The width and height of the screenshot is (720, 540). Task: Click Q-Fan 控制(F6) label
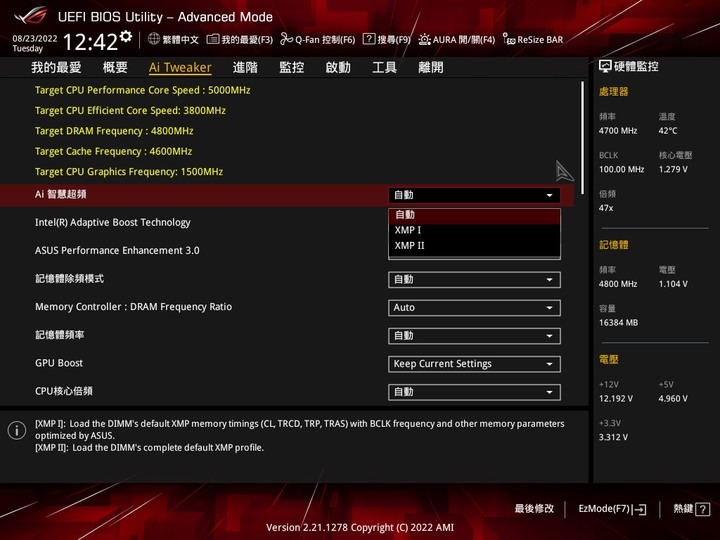[325, 40]
